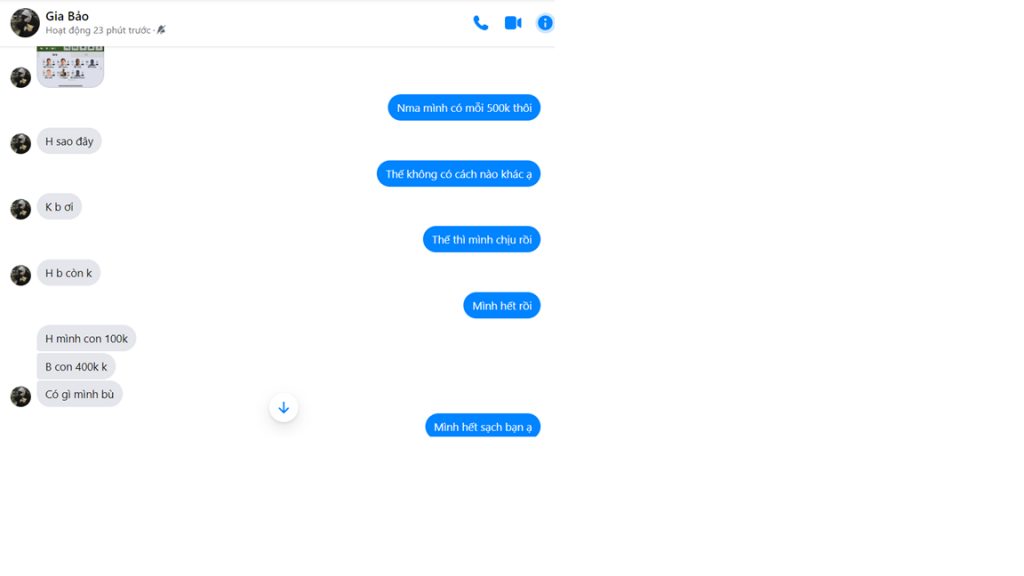Click avatar beside "H sao đây" message

click(20, 143)
